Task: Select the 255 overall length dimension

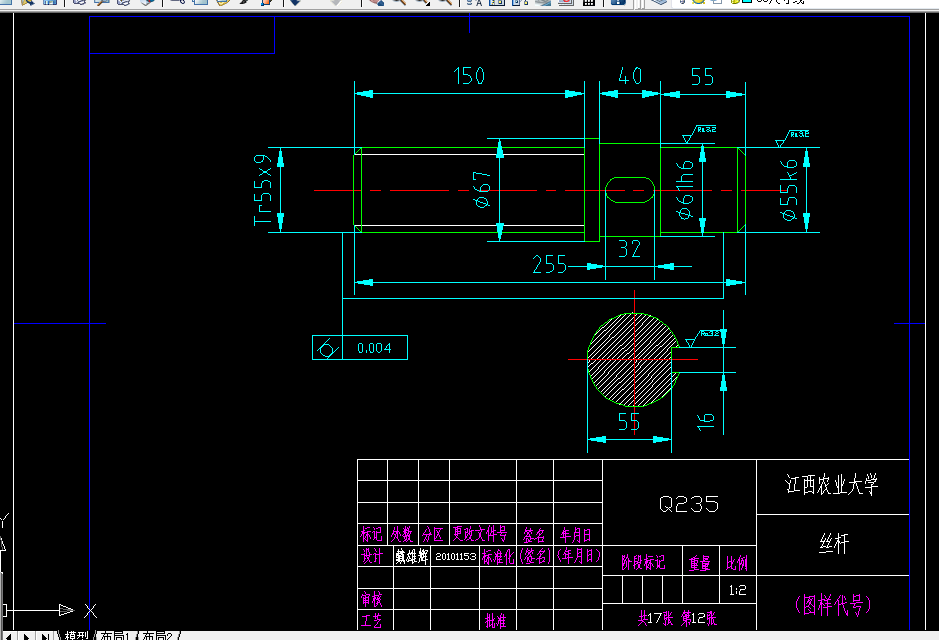Action: click(x=549, y=264)
